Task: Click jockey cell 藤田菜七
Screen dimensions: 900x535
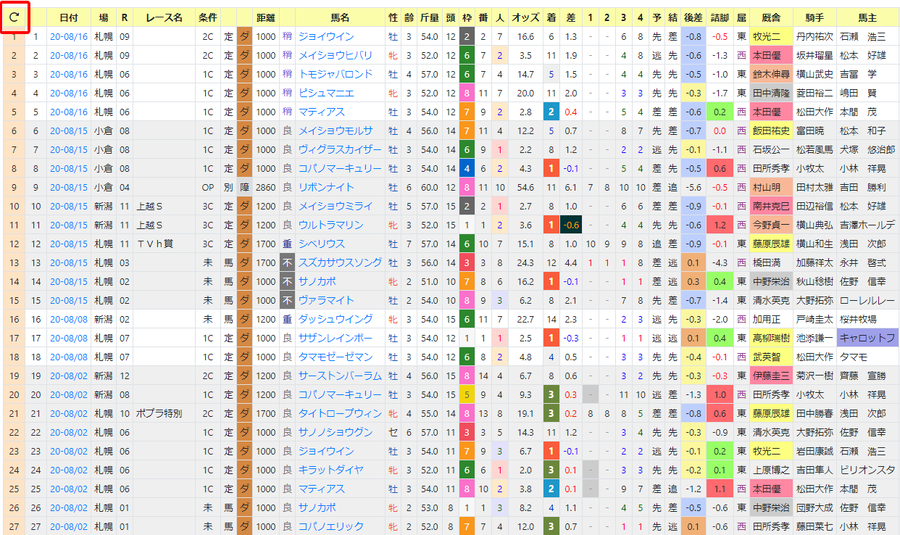Action: pos(814,526)
